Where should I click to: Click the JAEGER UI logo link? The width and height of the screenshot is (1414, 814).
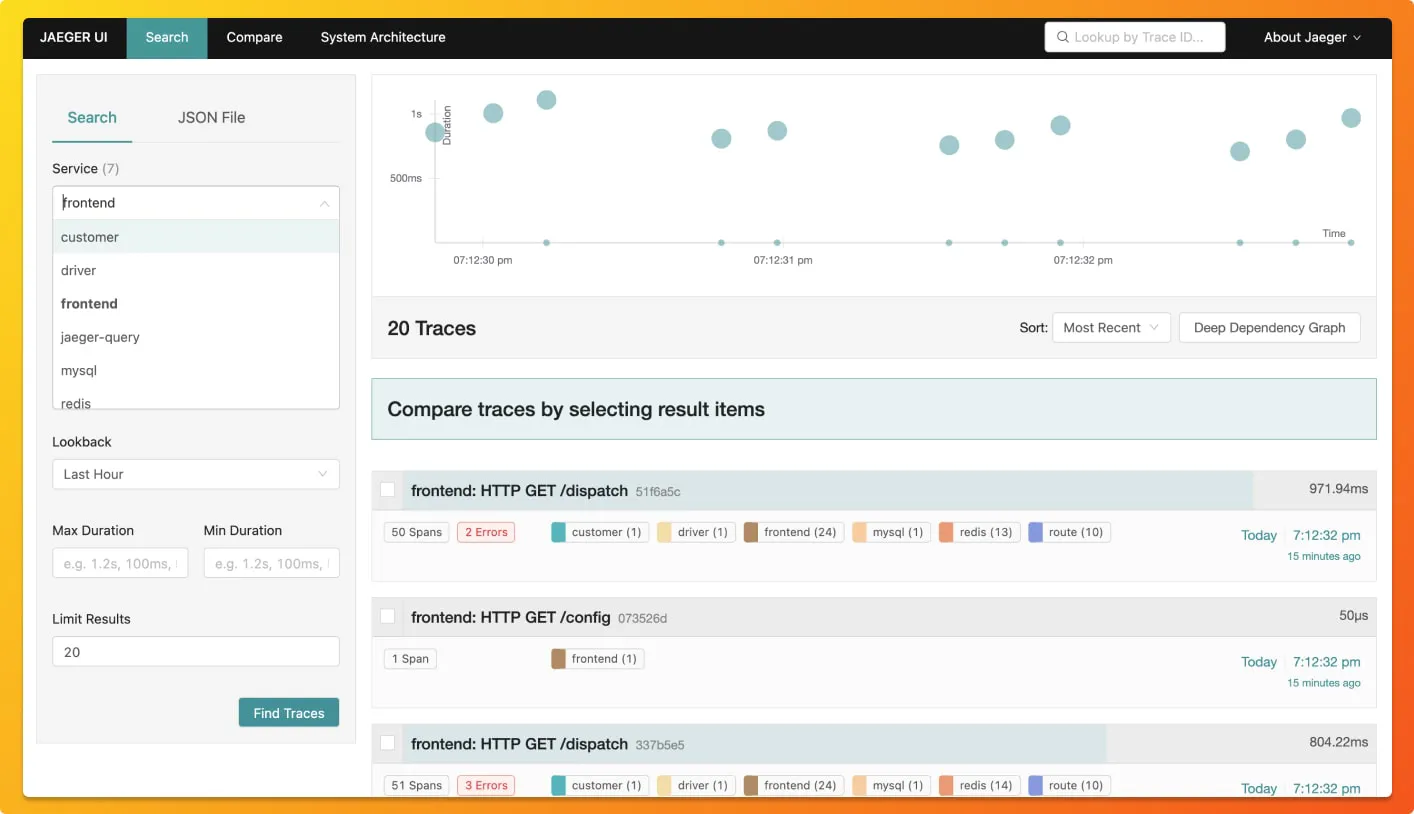point(74,37)
